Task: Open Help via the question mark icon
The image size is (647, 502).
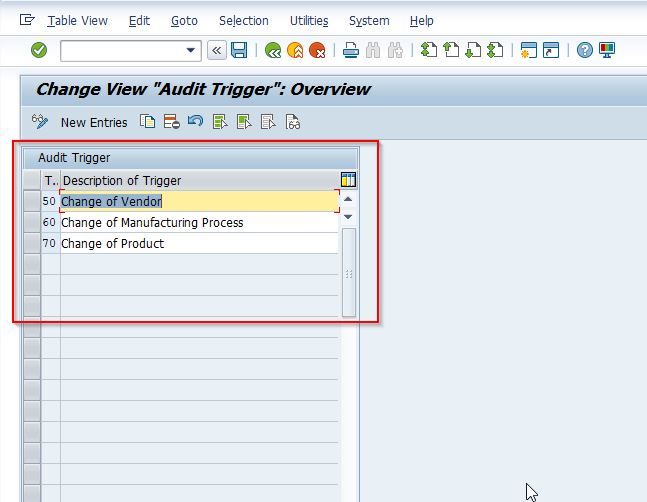Action: [x=585, y=50]
